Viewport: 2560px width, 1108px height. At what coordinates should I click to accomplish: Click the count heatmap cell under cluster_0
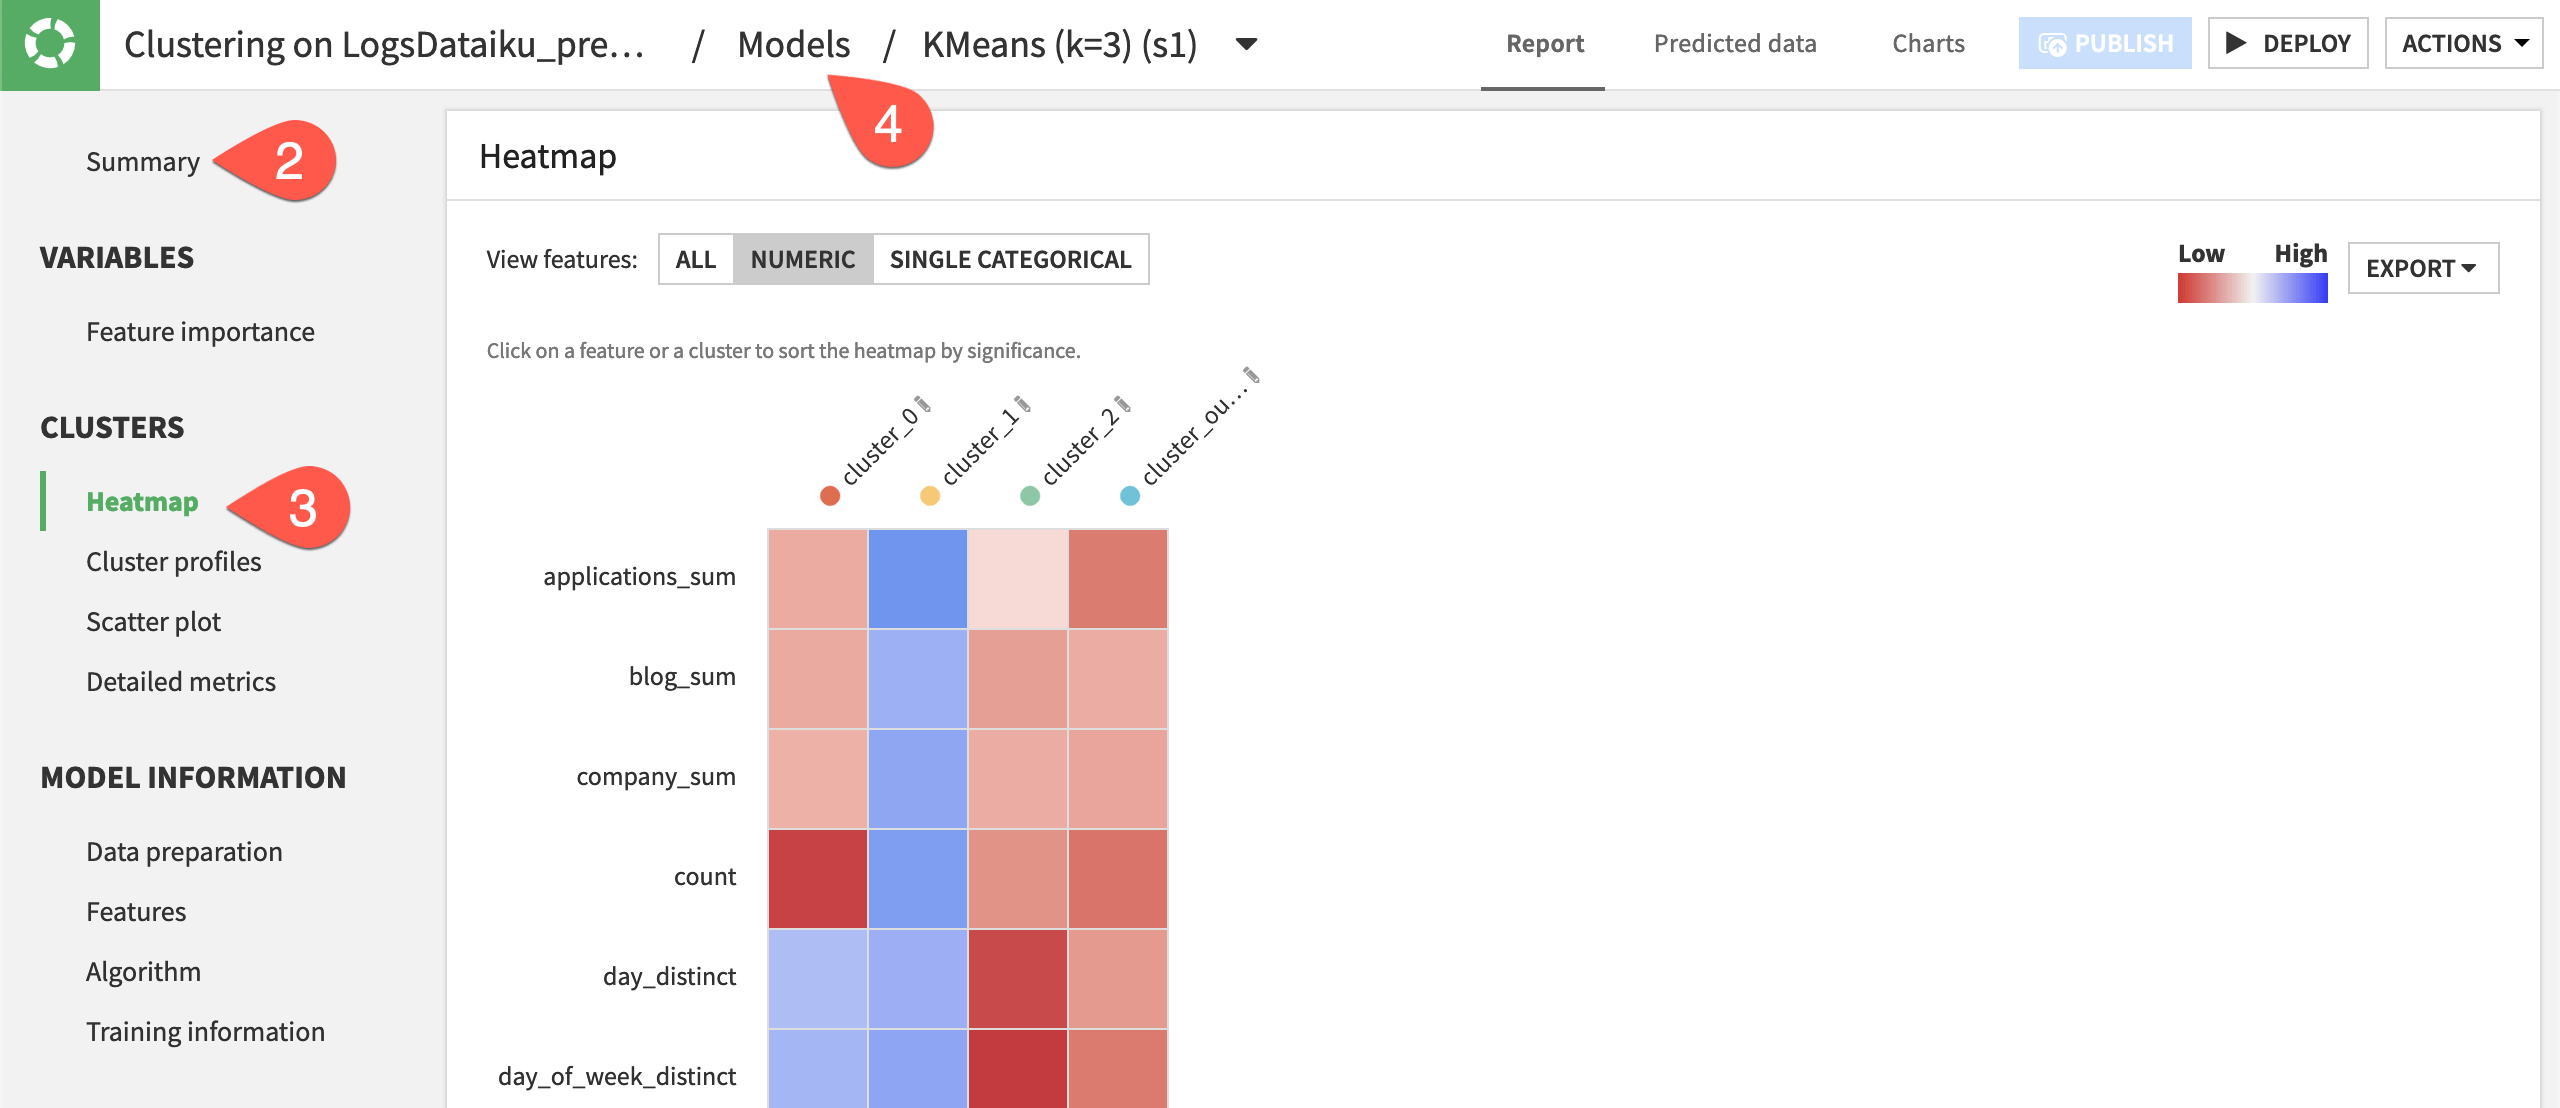point(818,876)
